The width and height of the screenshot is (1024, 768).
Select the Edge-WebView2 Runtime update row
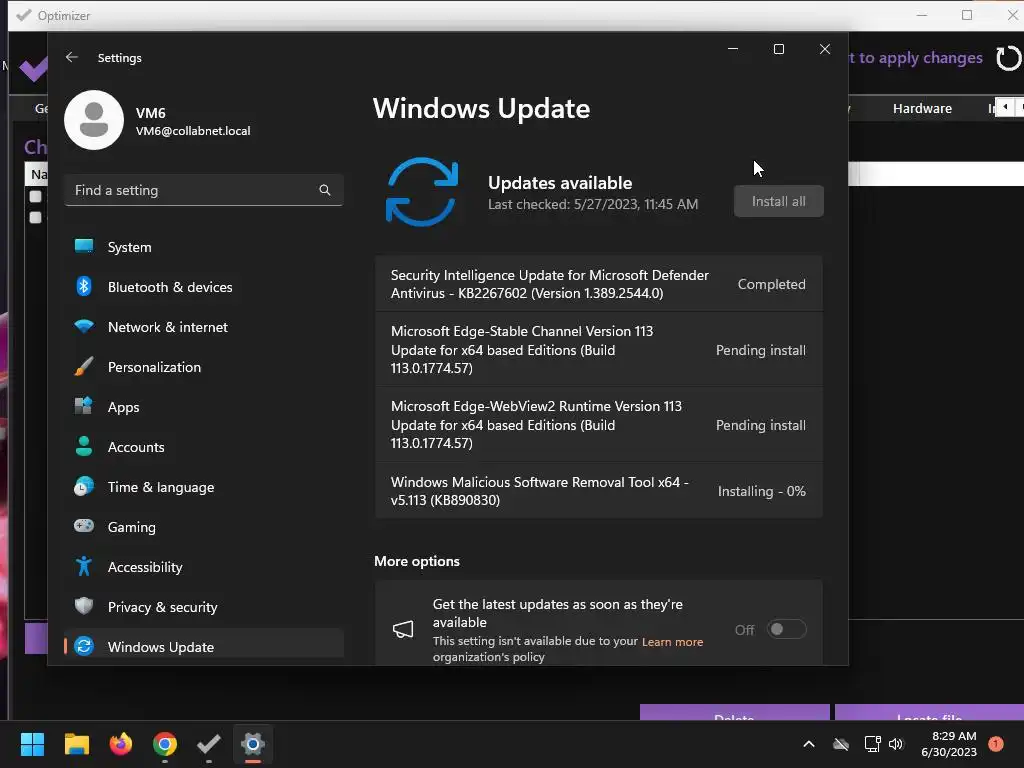(x=598, y=425)
